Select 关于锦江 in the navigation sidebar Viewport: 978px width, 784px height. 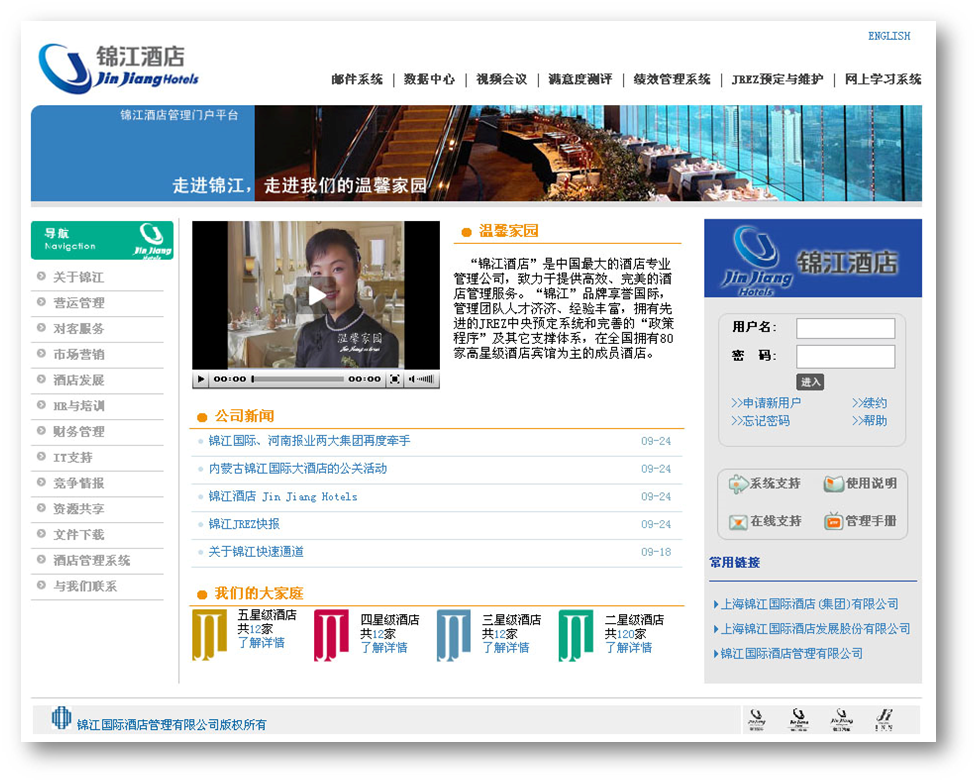(79, 277)
